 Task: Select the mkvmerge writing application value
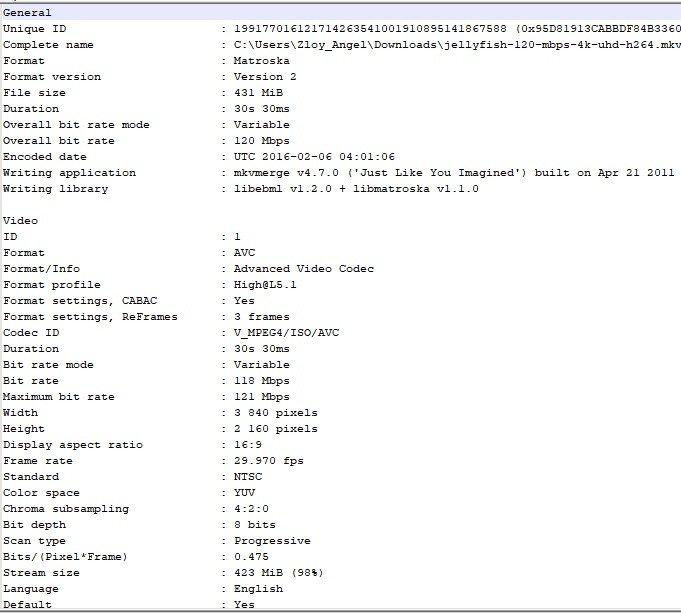454,173
